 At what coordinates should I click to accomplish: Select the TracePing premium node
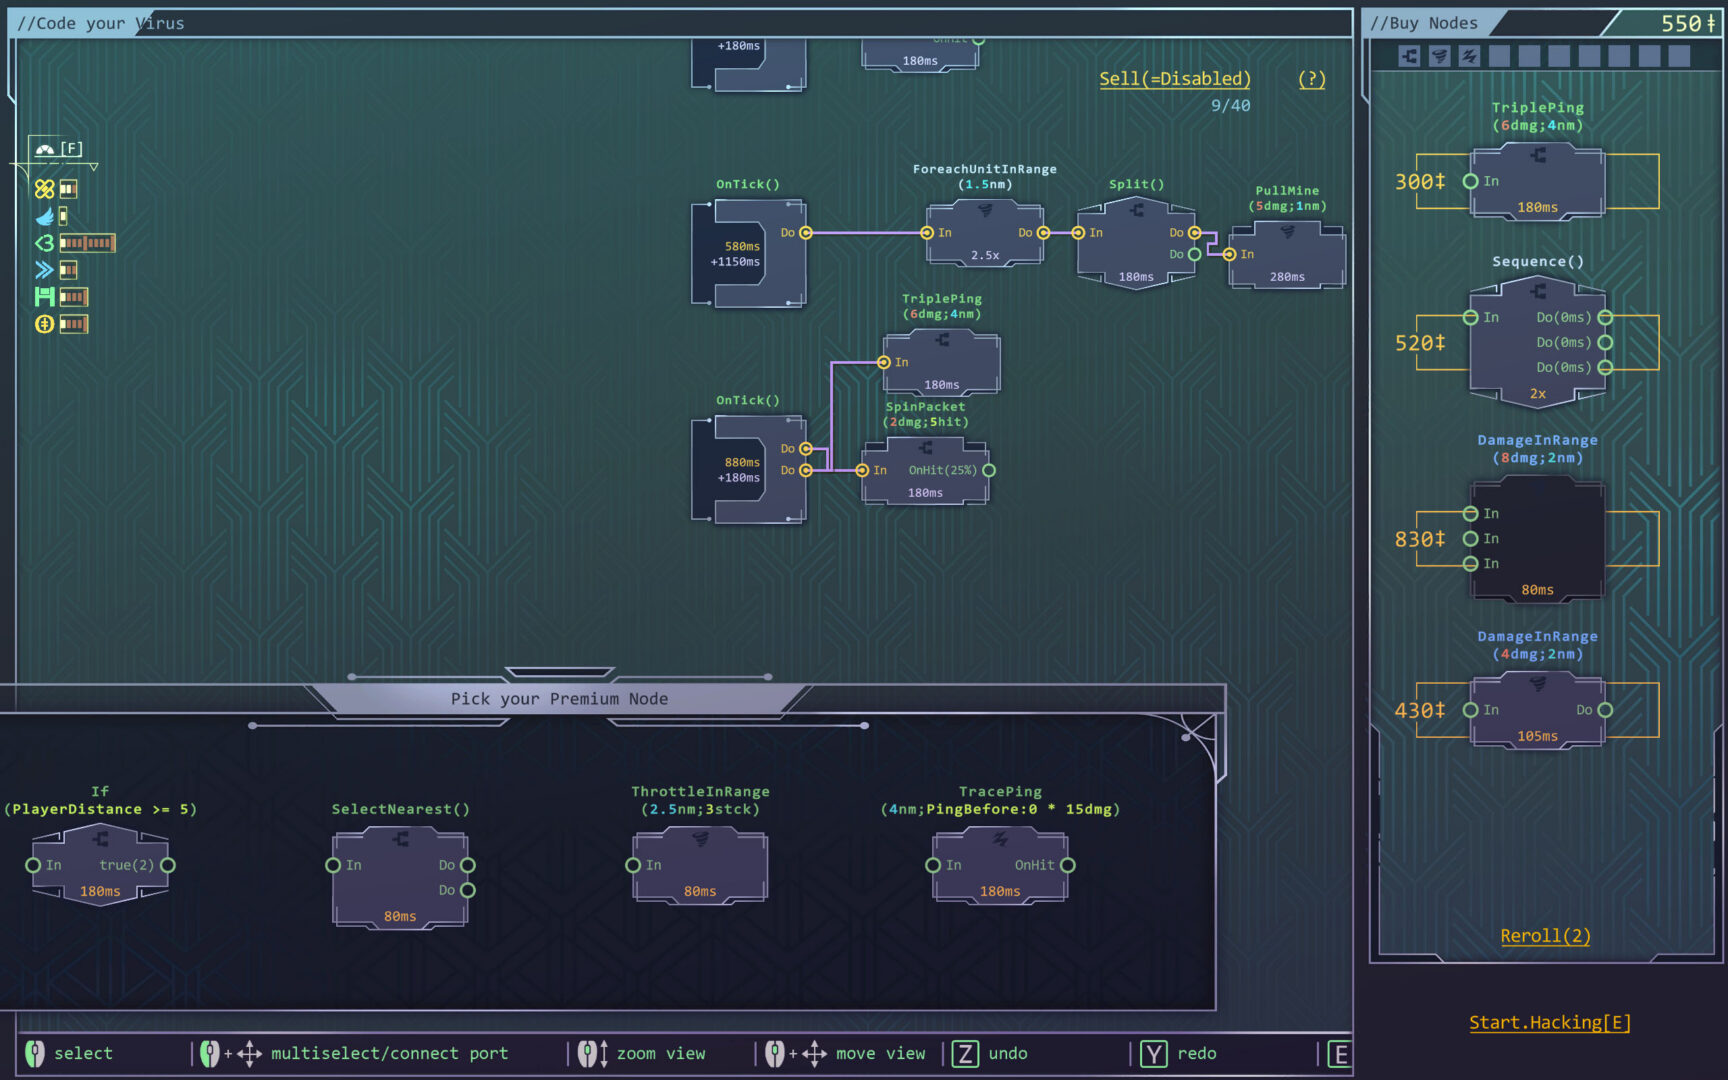[1000, 865]
